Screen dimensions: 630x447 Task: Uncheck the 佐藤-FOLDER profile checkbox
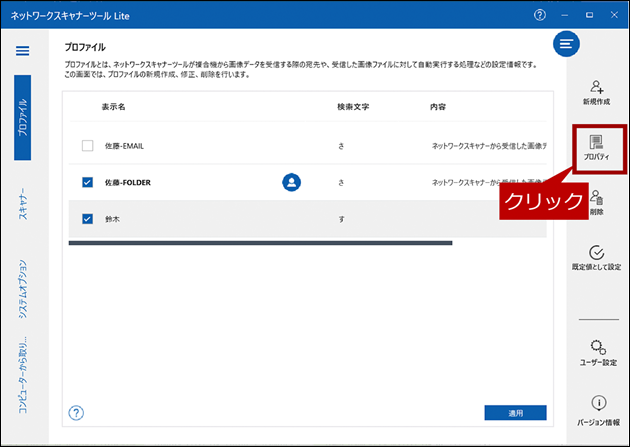point(87,182)
